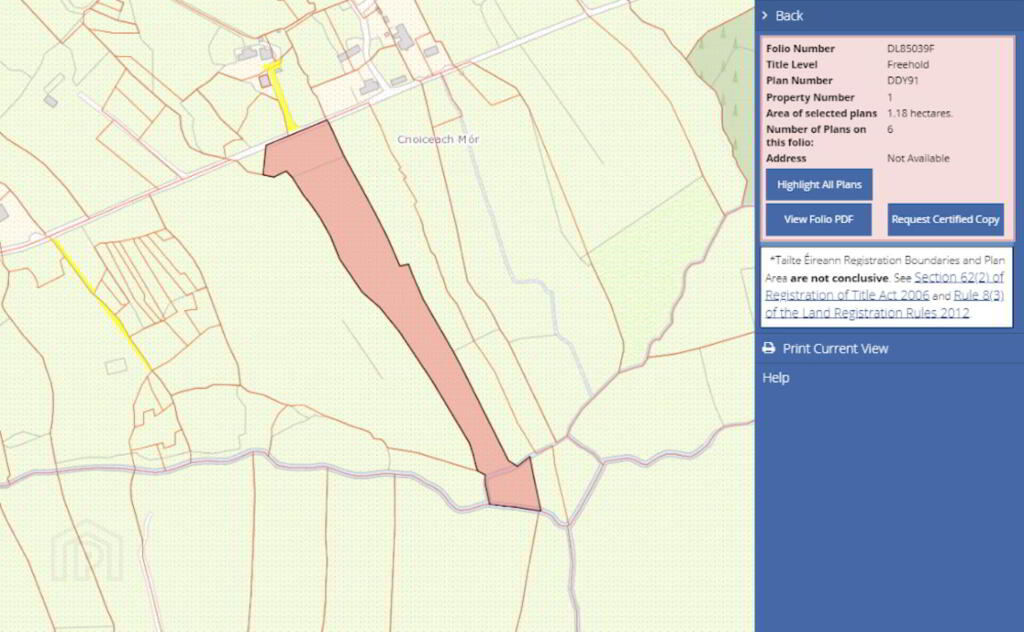
Task: Go back using the Back label
Action: 789,16
